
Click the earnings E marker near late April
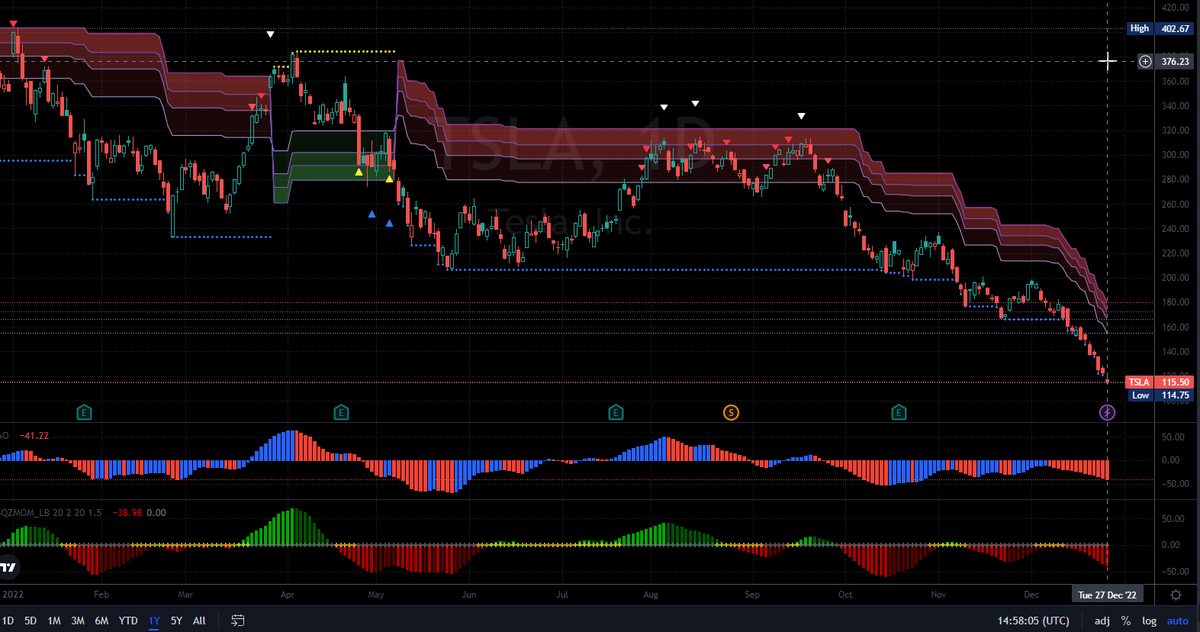(341, 411)
